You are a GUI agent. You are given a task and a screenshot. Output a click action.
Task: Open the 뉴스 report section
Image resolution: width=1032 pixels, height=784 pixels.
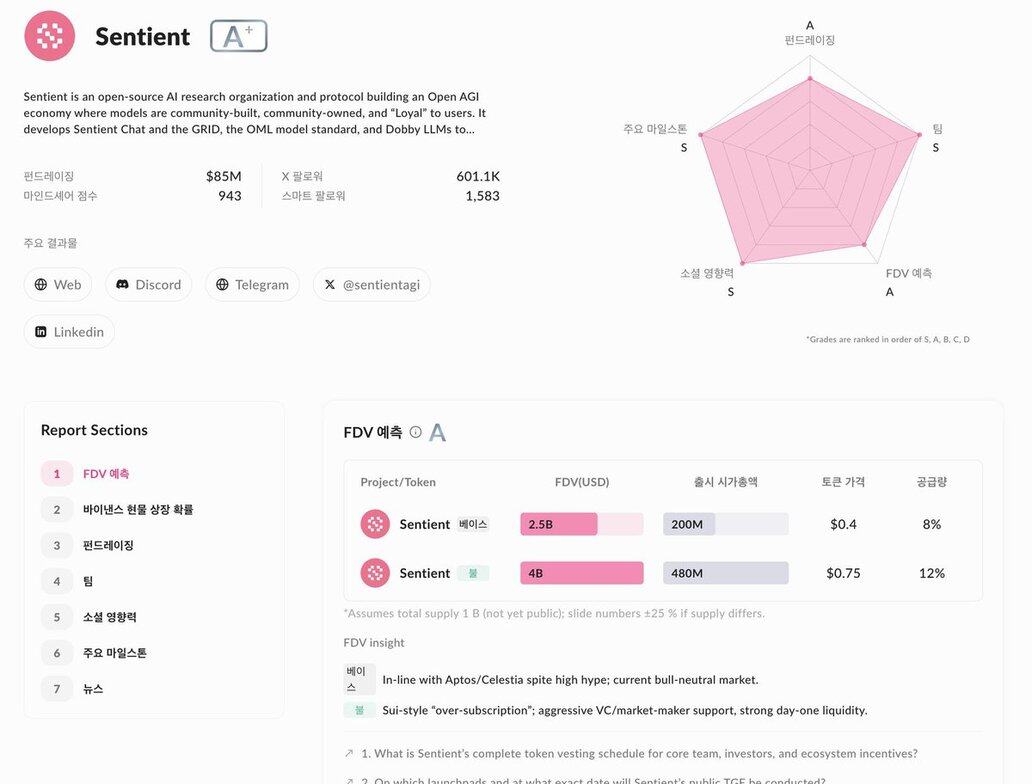click(x=93, y=689)
